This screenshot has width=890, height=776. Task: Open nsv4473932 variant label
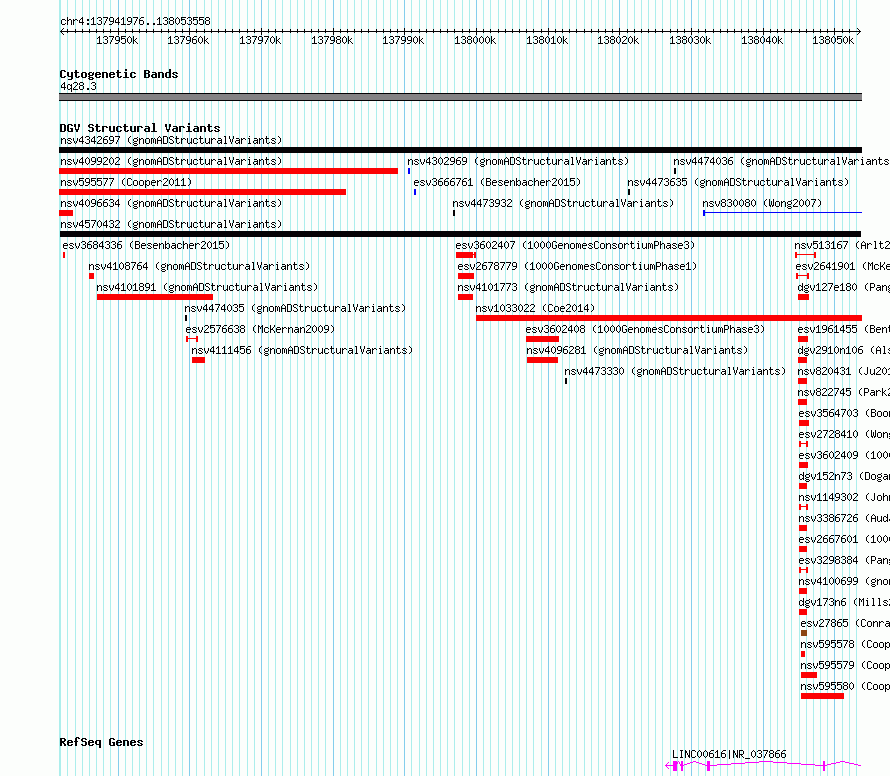tap(563, 203)
